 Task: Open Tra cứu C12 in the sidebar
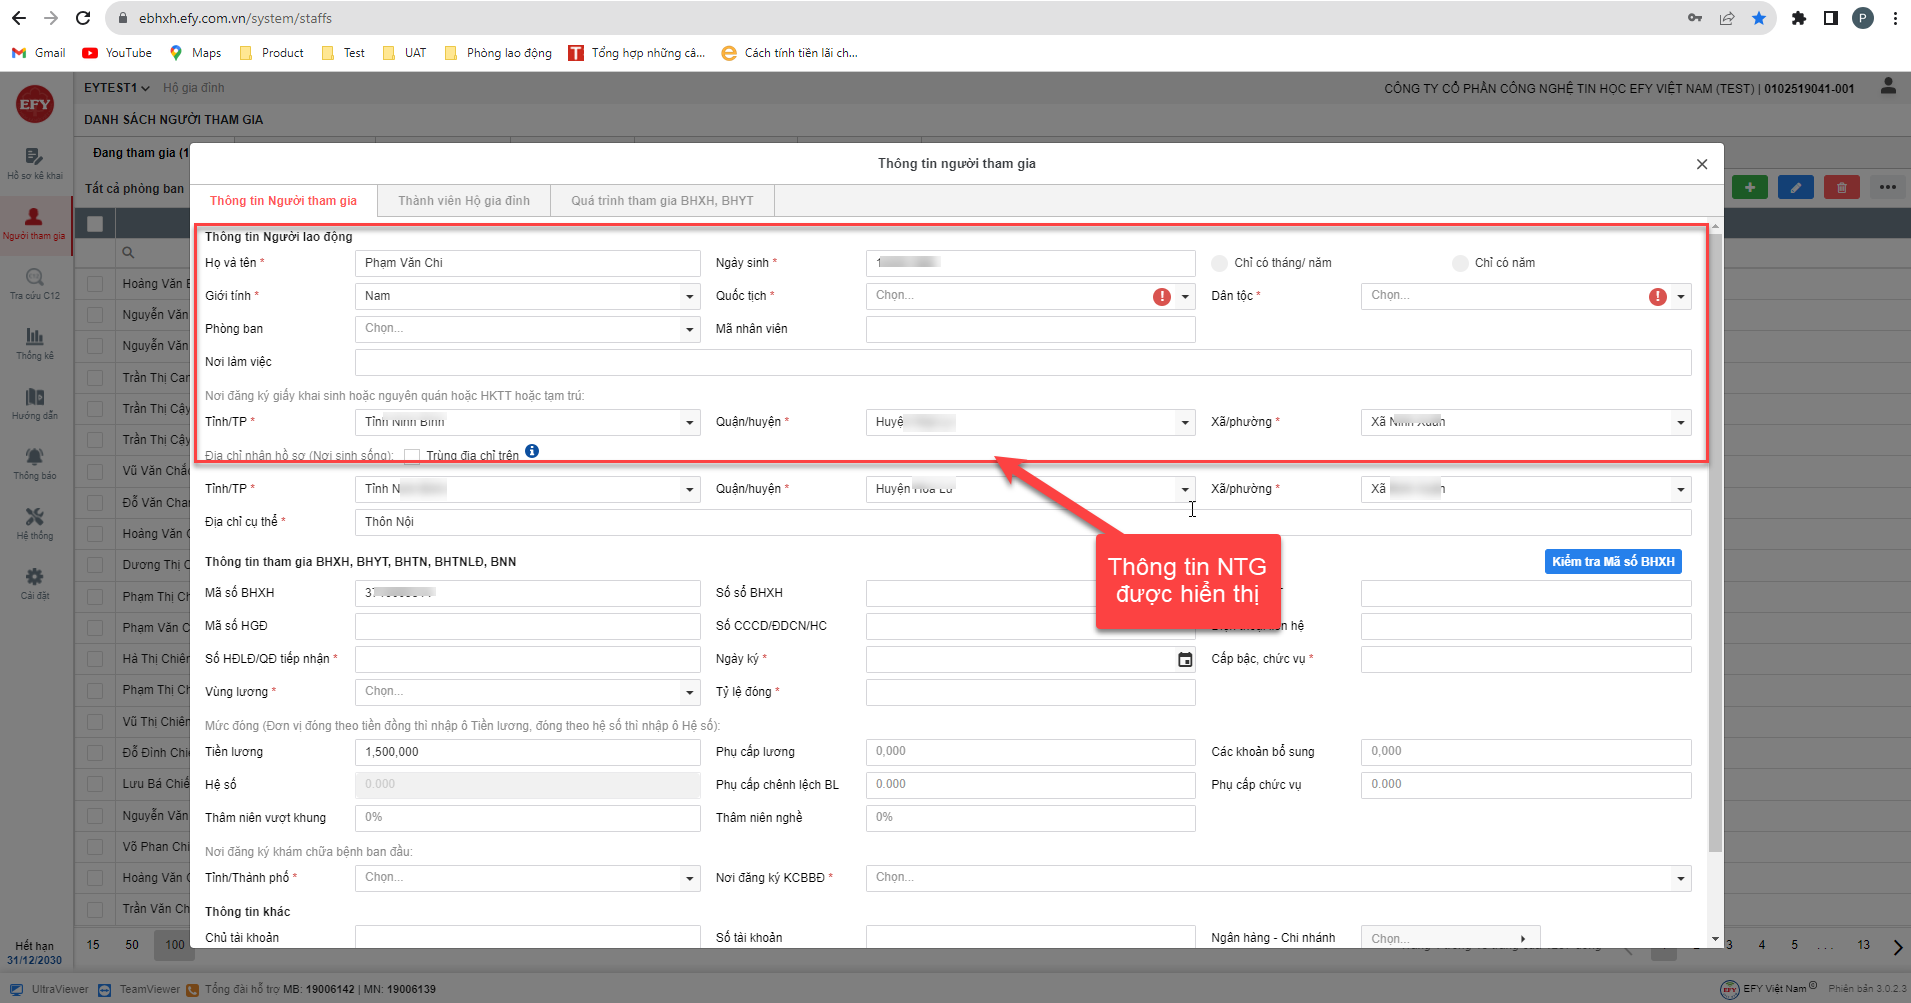click(35, 283)
